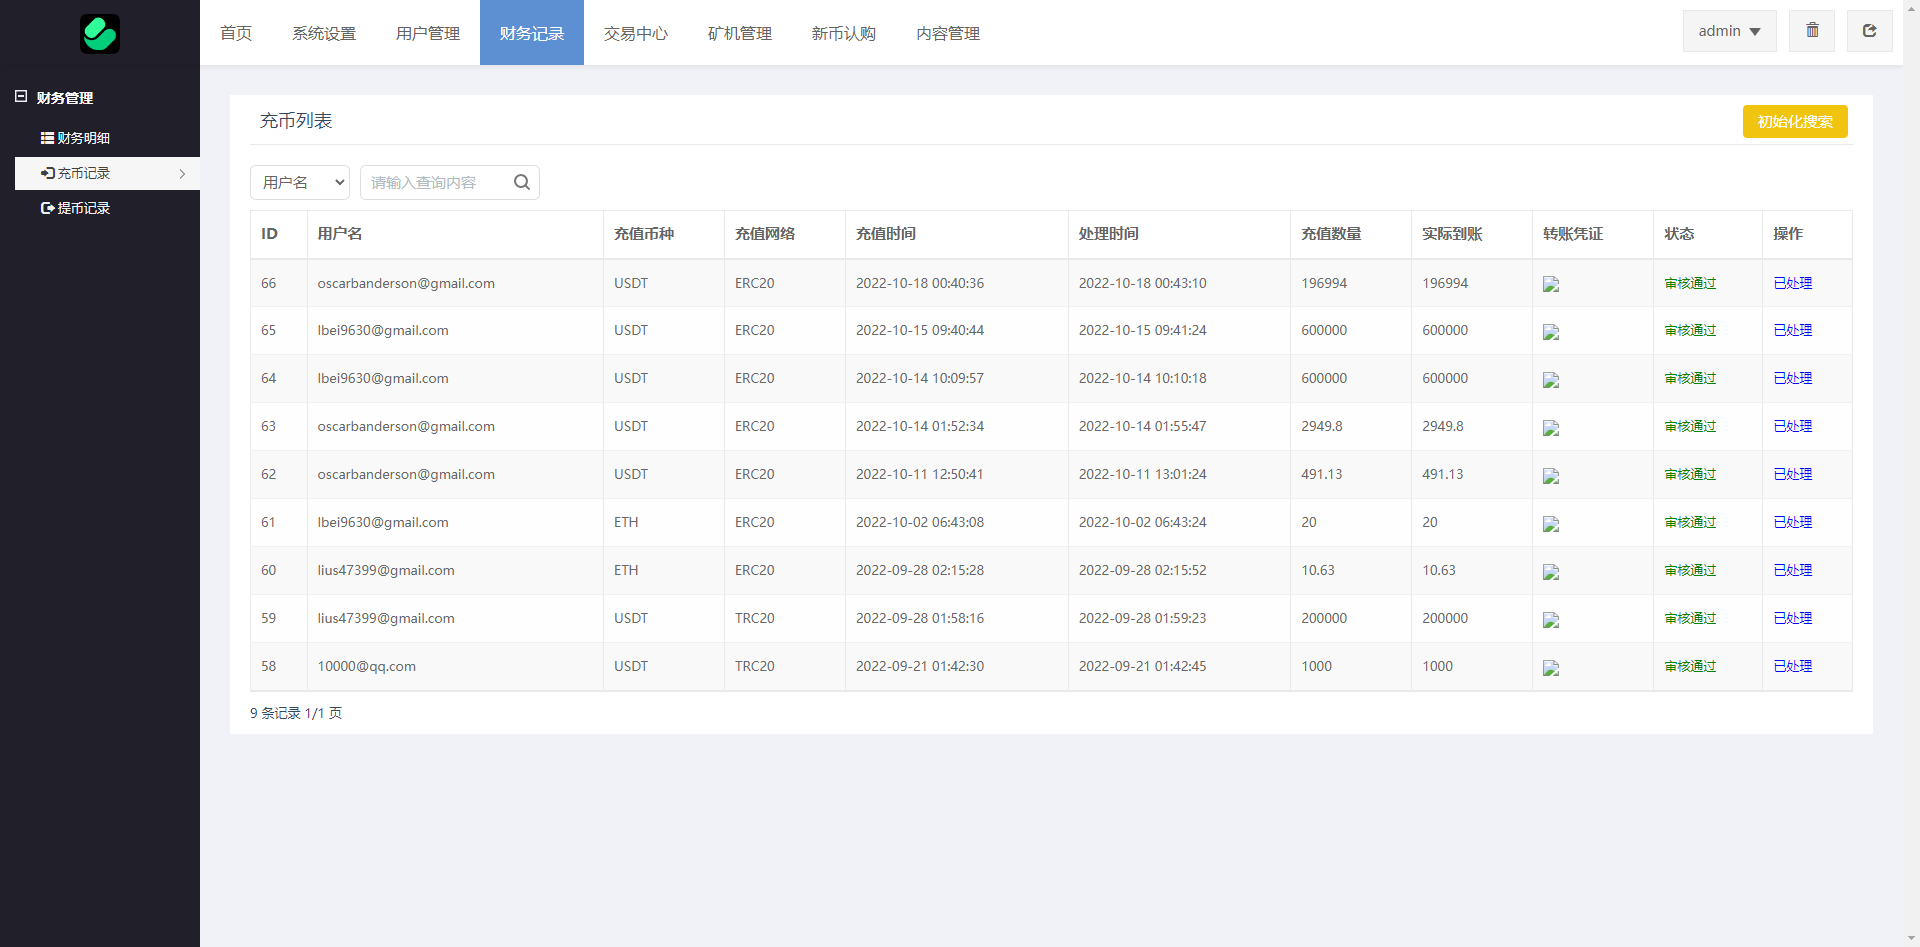The image size is (1920, 947).
Task: Collapse the 财务管理 sidebar section
Action: point(64,98)
